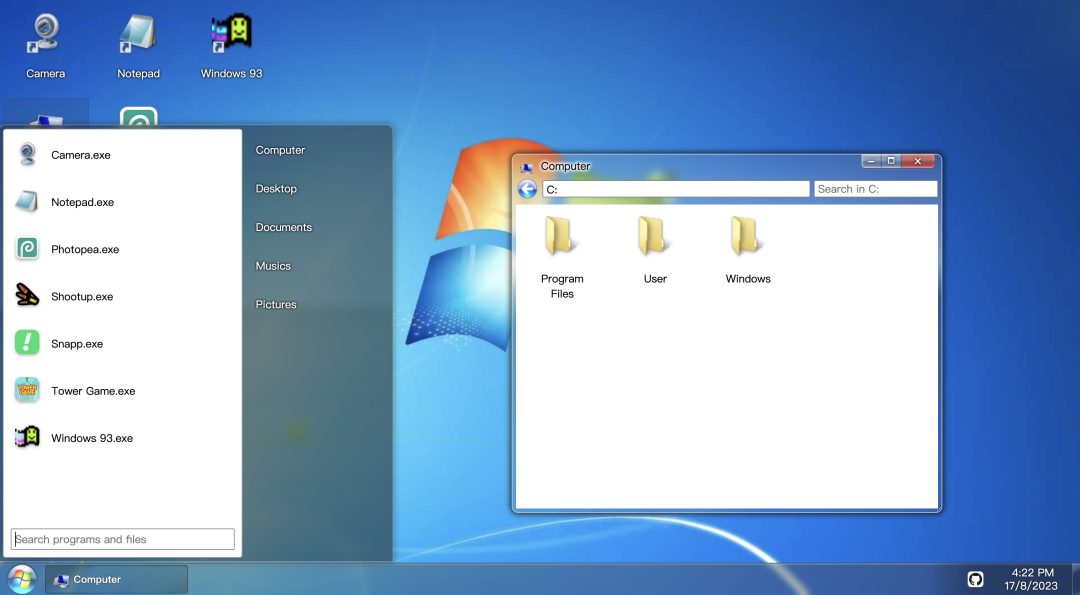Launch Camera.exe from the Start menu

pyautogui.click(x=123, y=155)
